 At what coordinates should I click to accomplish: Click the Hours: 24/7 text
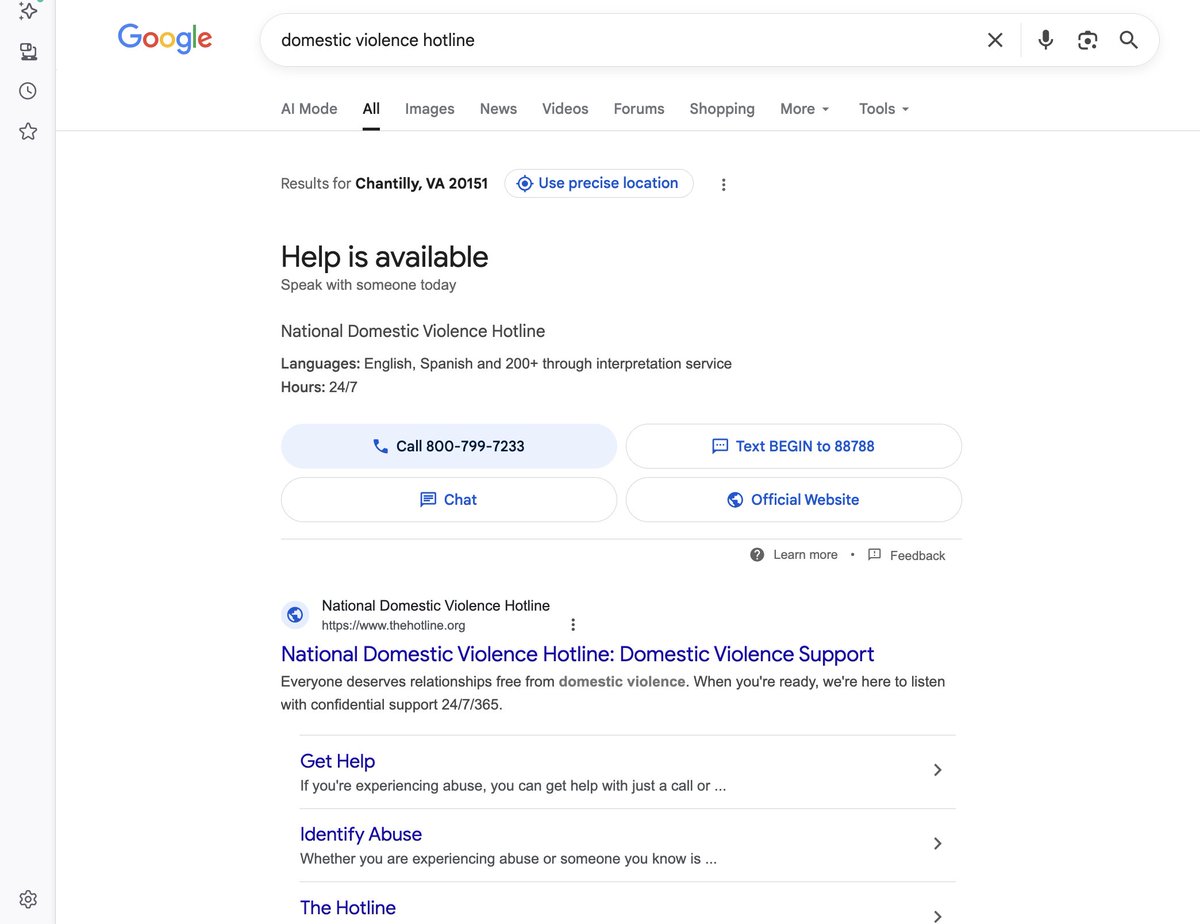tap(319, 387)
